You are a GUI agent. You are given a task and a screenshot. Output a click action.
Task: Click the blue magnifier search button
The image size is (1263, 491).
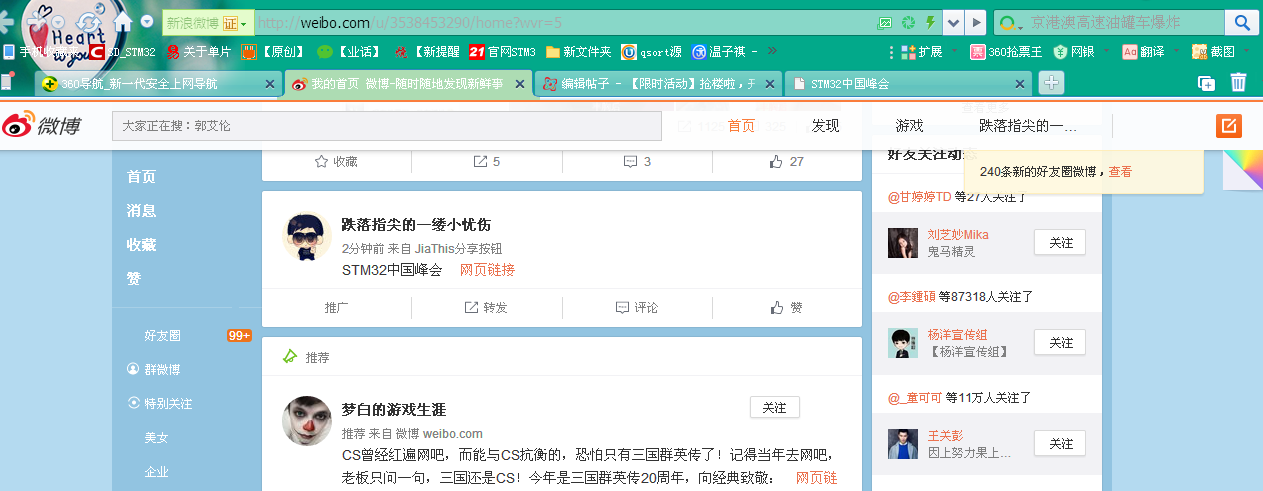tap(1242, 22)
